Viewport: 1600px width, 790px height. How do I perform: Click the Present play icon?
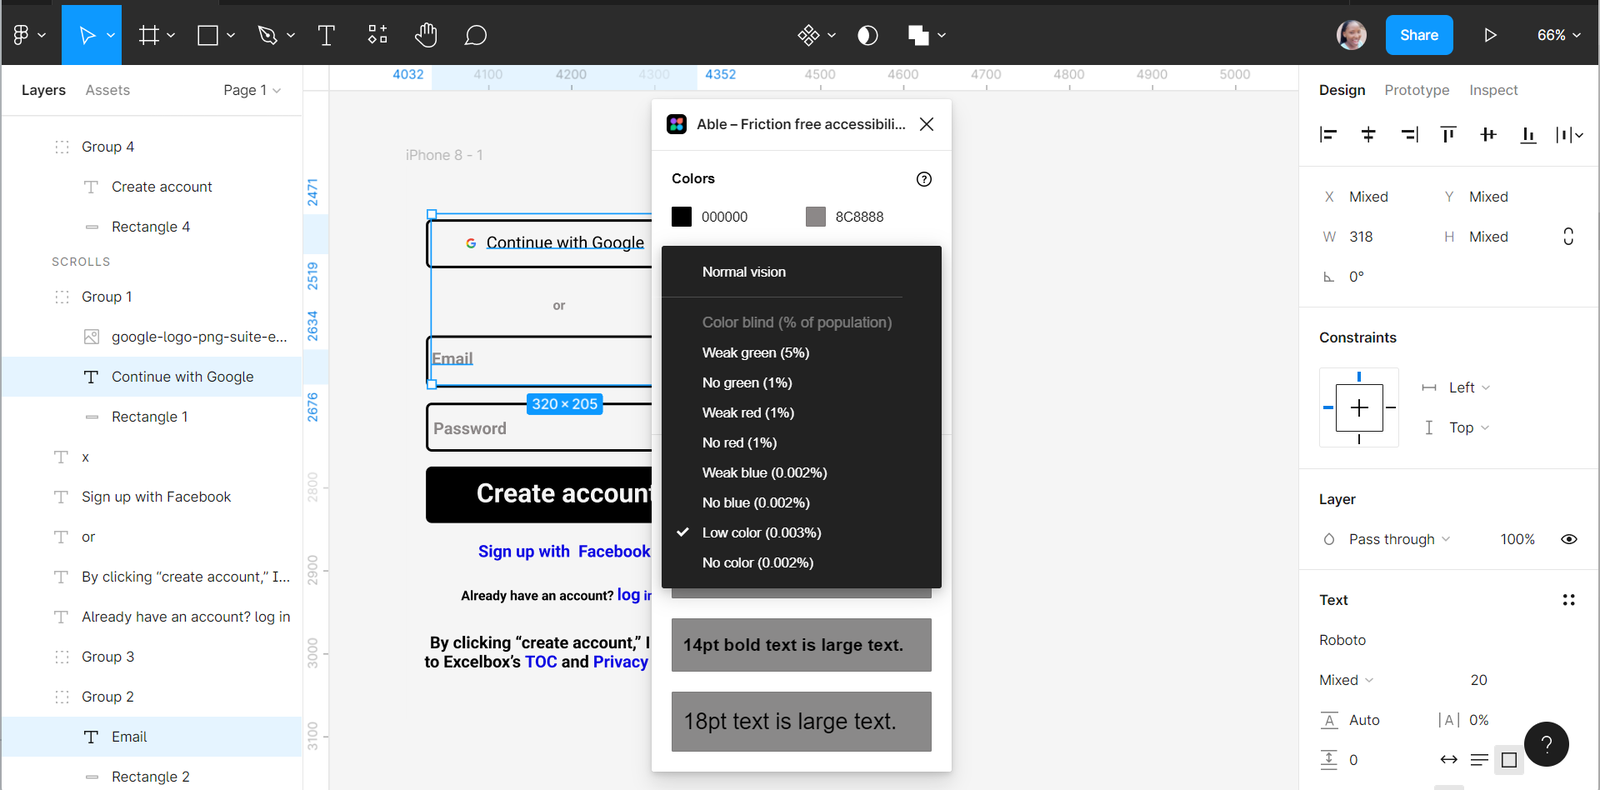point(1490,35)
